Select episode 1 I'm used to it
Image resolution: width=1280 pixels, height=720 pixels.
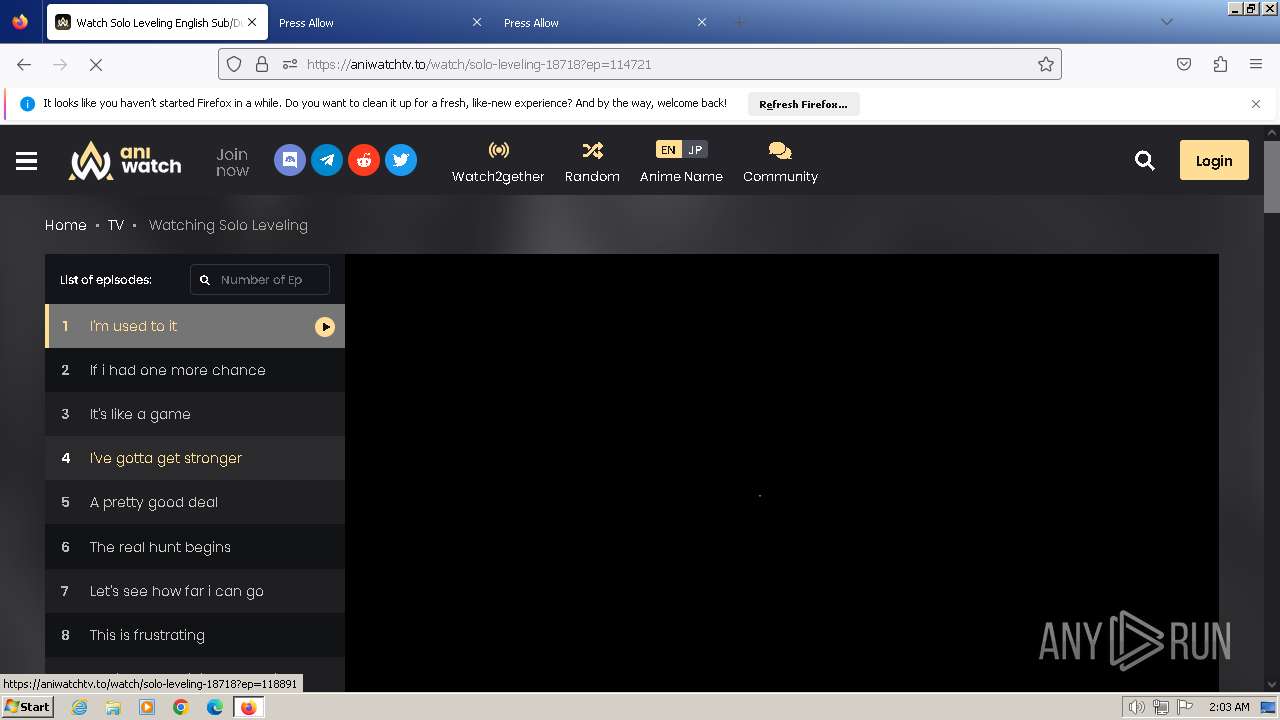coord(195,326)
